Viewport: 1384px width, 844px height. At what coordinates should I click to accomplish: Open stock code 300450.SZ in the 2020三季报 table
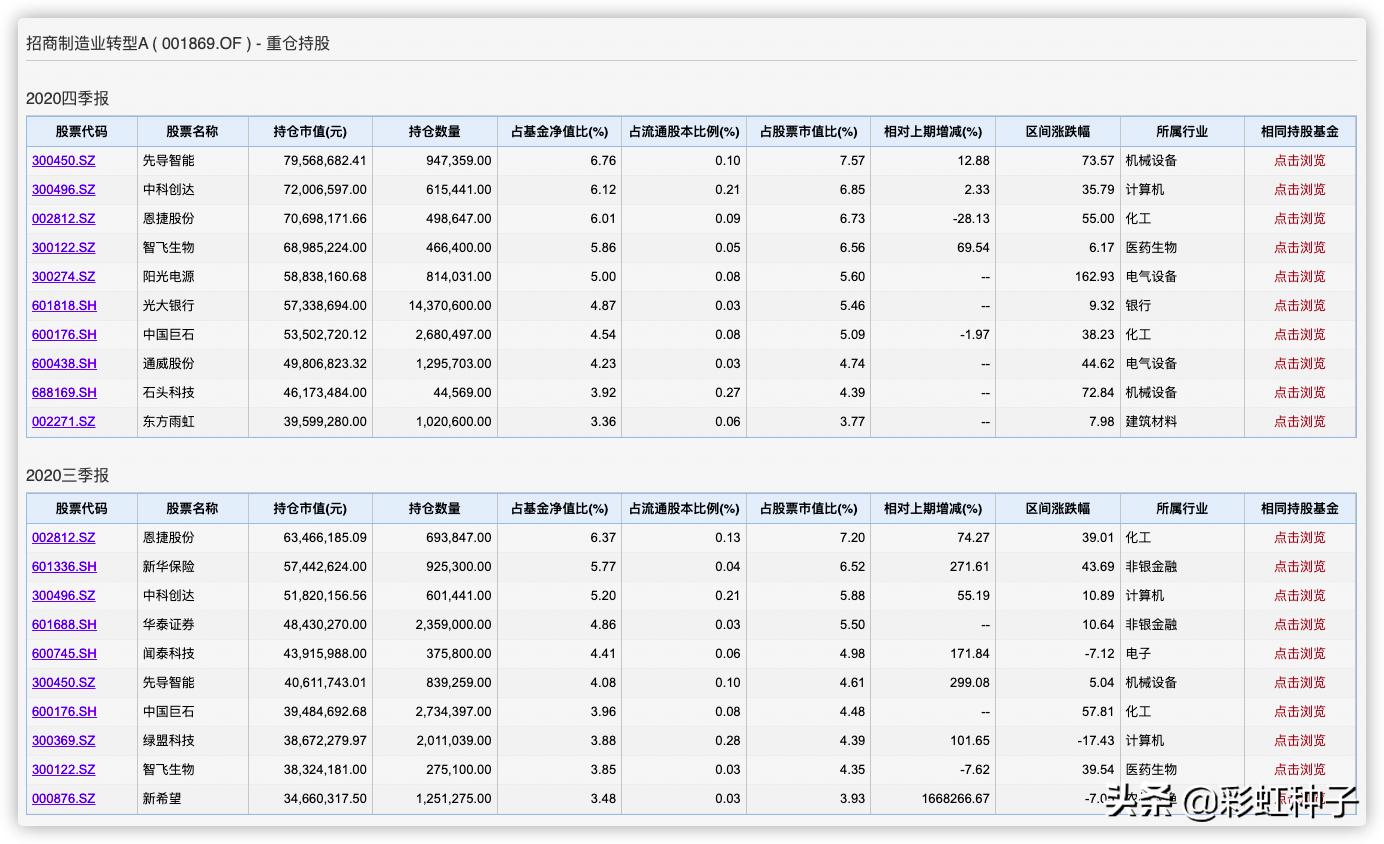[x=63, y=682]
